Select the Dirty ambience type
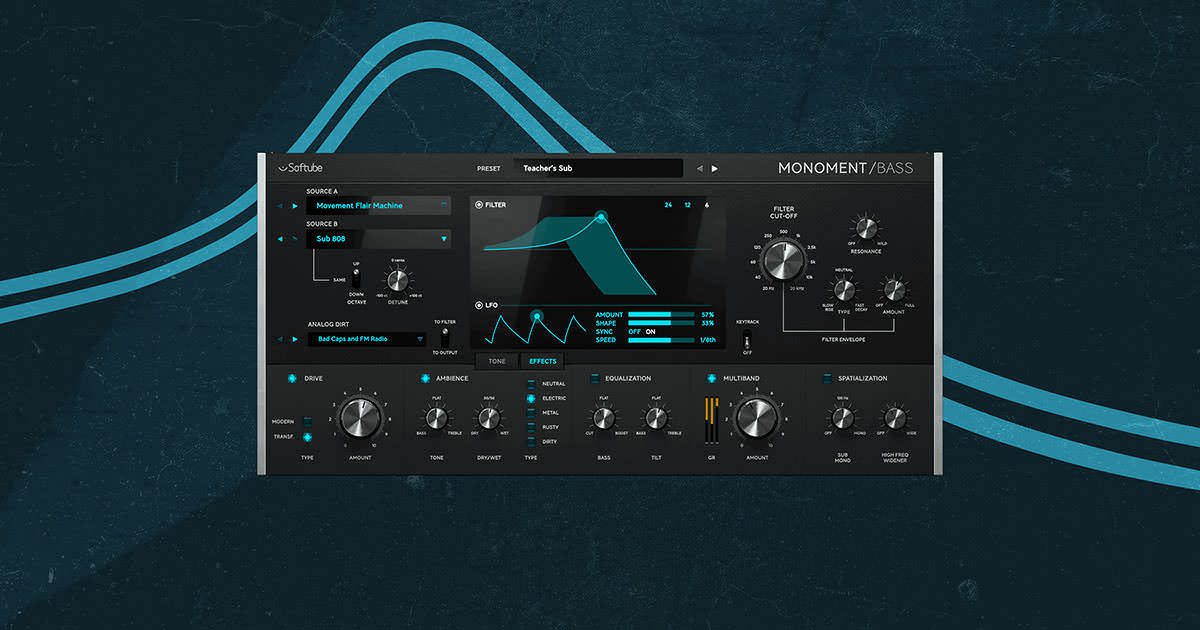Screen dimensions: 1200x630 pyautogui.click(x=531, y=440)
